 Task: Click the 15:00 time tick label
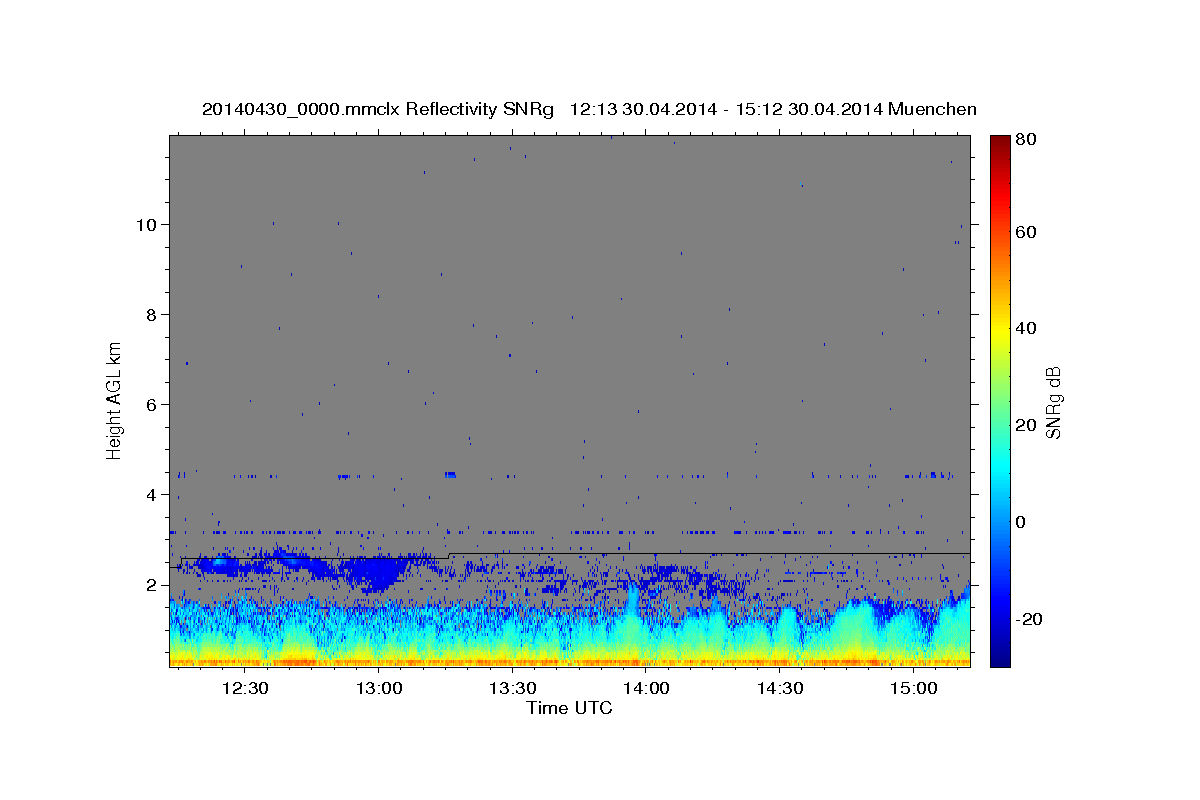point(915,689)
